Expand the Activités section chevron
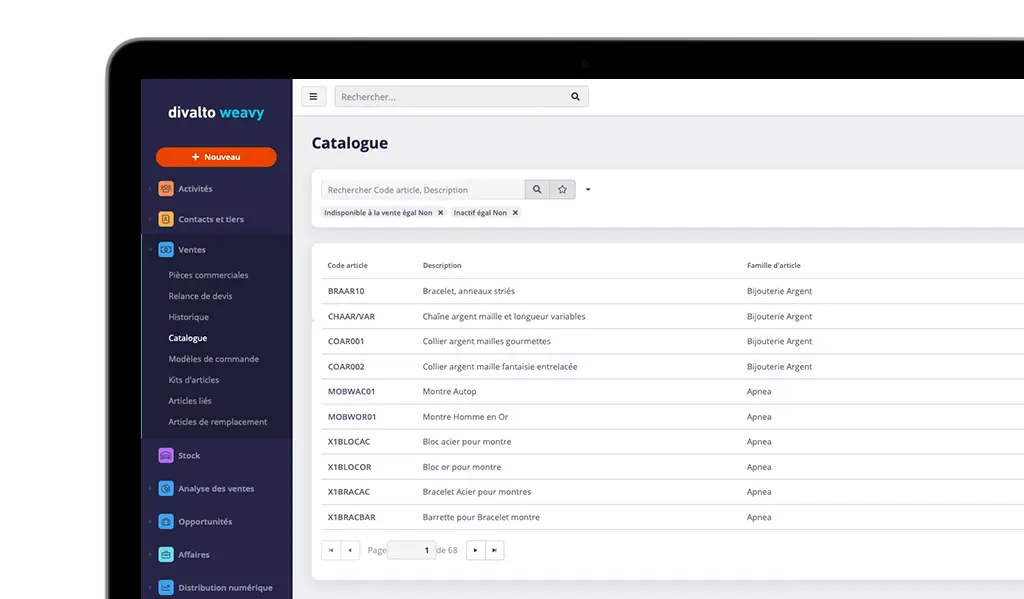The image size is (1024, 599). (x=150, y=189)
